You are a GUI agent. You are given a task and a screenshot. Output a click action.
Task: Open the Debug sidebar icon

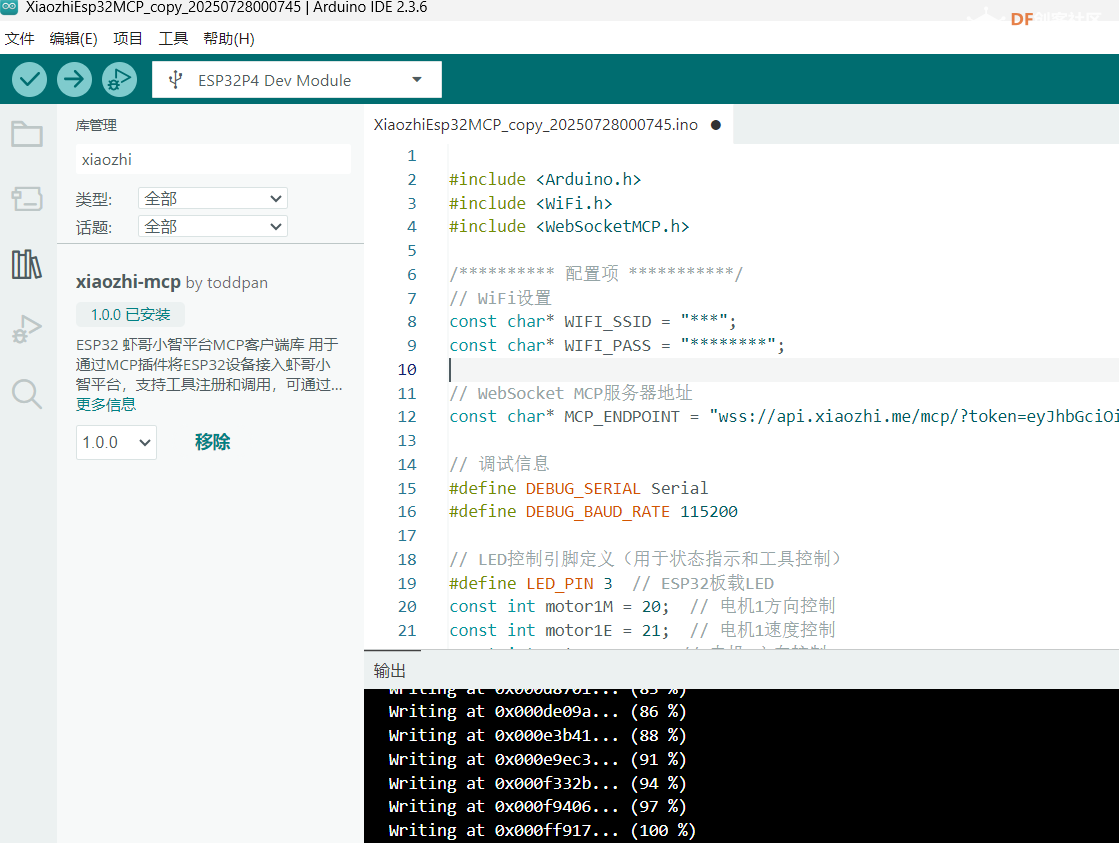[x=27, y=329]
